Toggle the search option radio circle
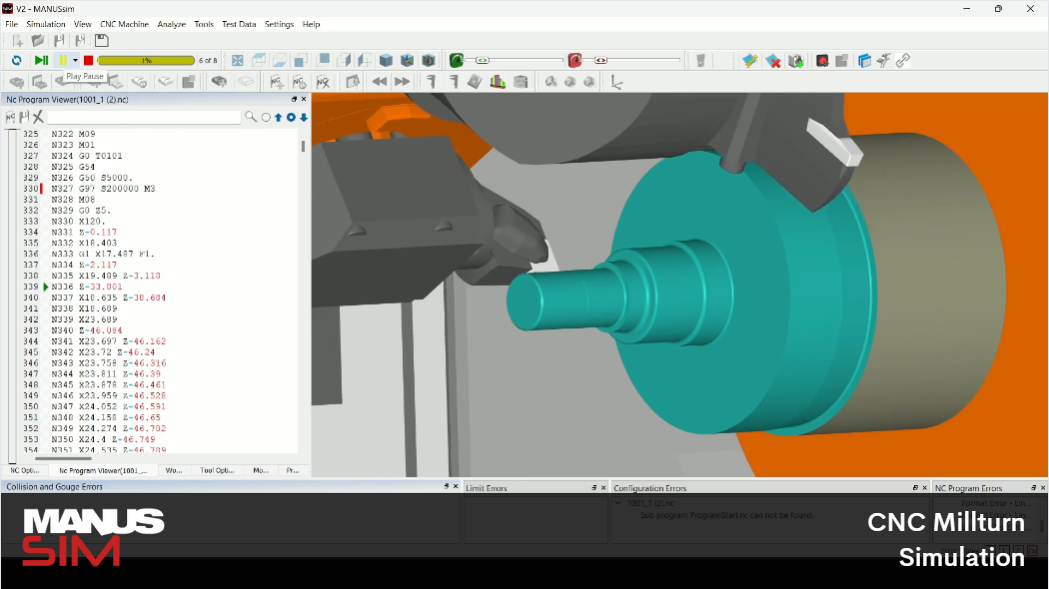Image resolution: width=1049 pixels, height=589 pixels. tap(266, 117)
